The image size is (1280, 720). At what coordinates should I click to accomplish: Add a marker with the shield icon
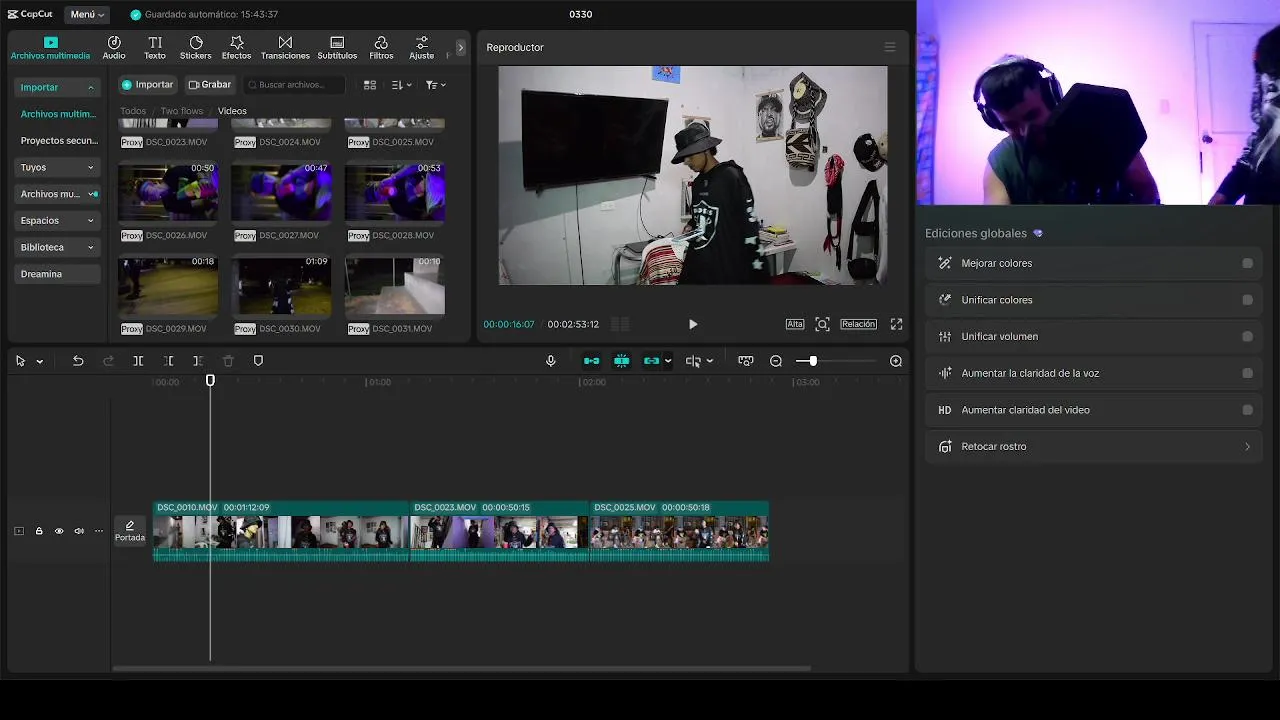tap(258, 361)
